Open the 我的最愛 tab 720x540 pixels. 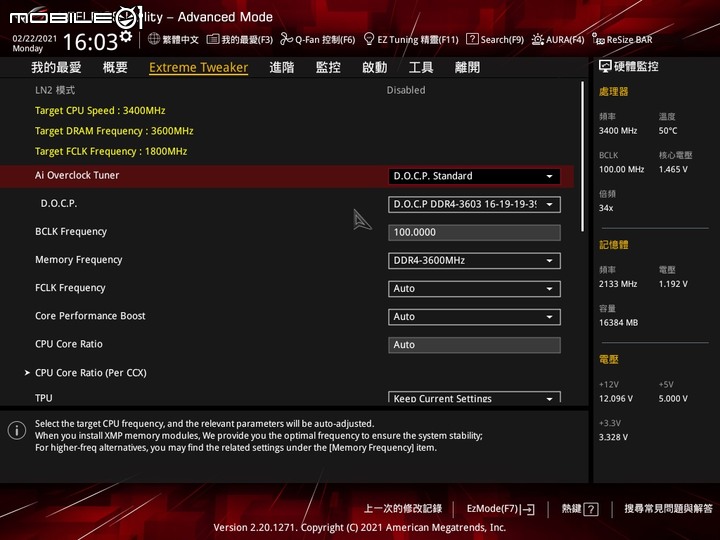[x=56, y=68]
